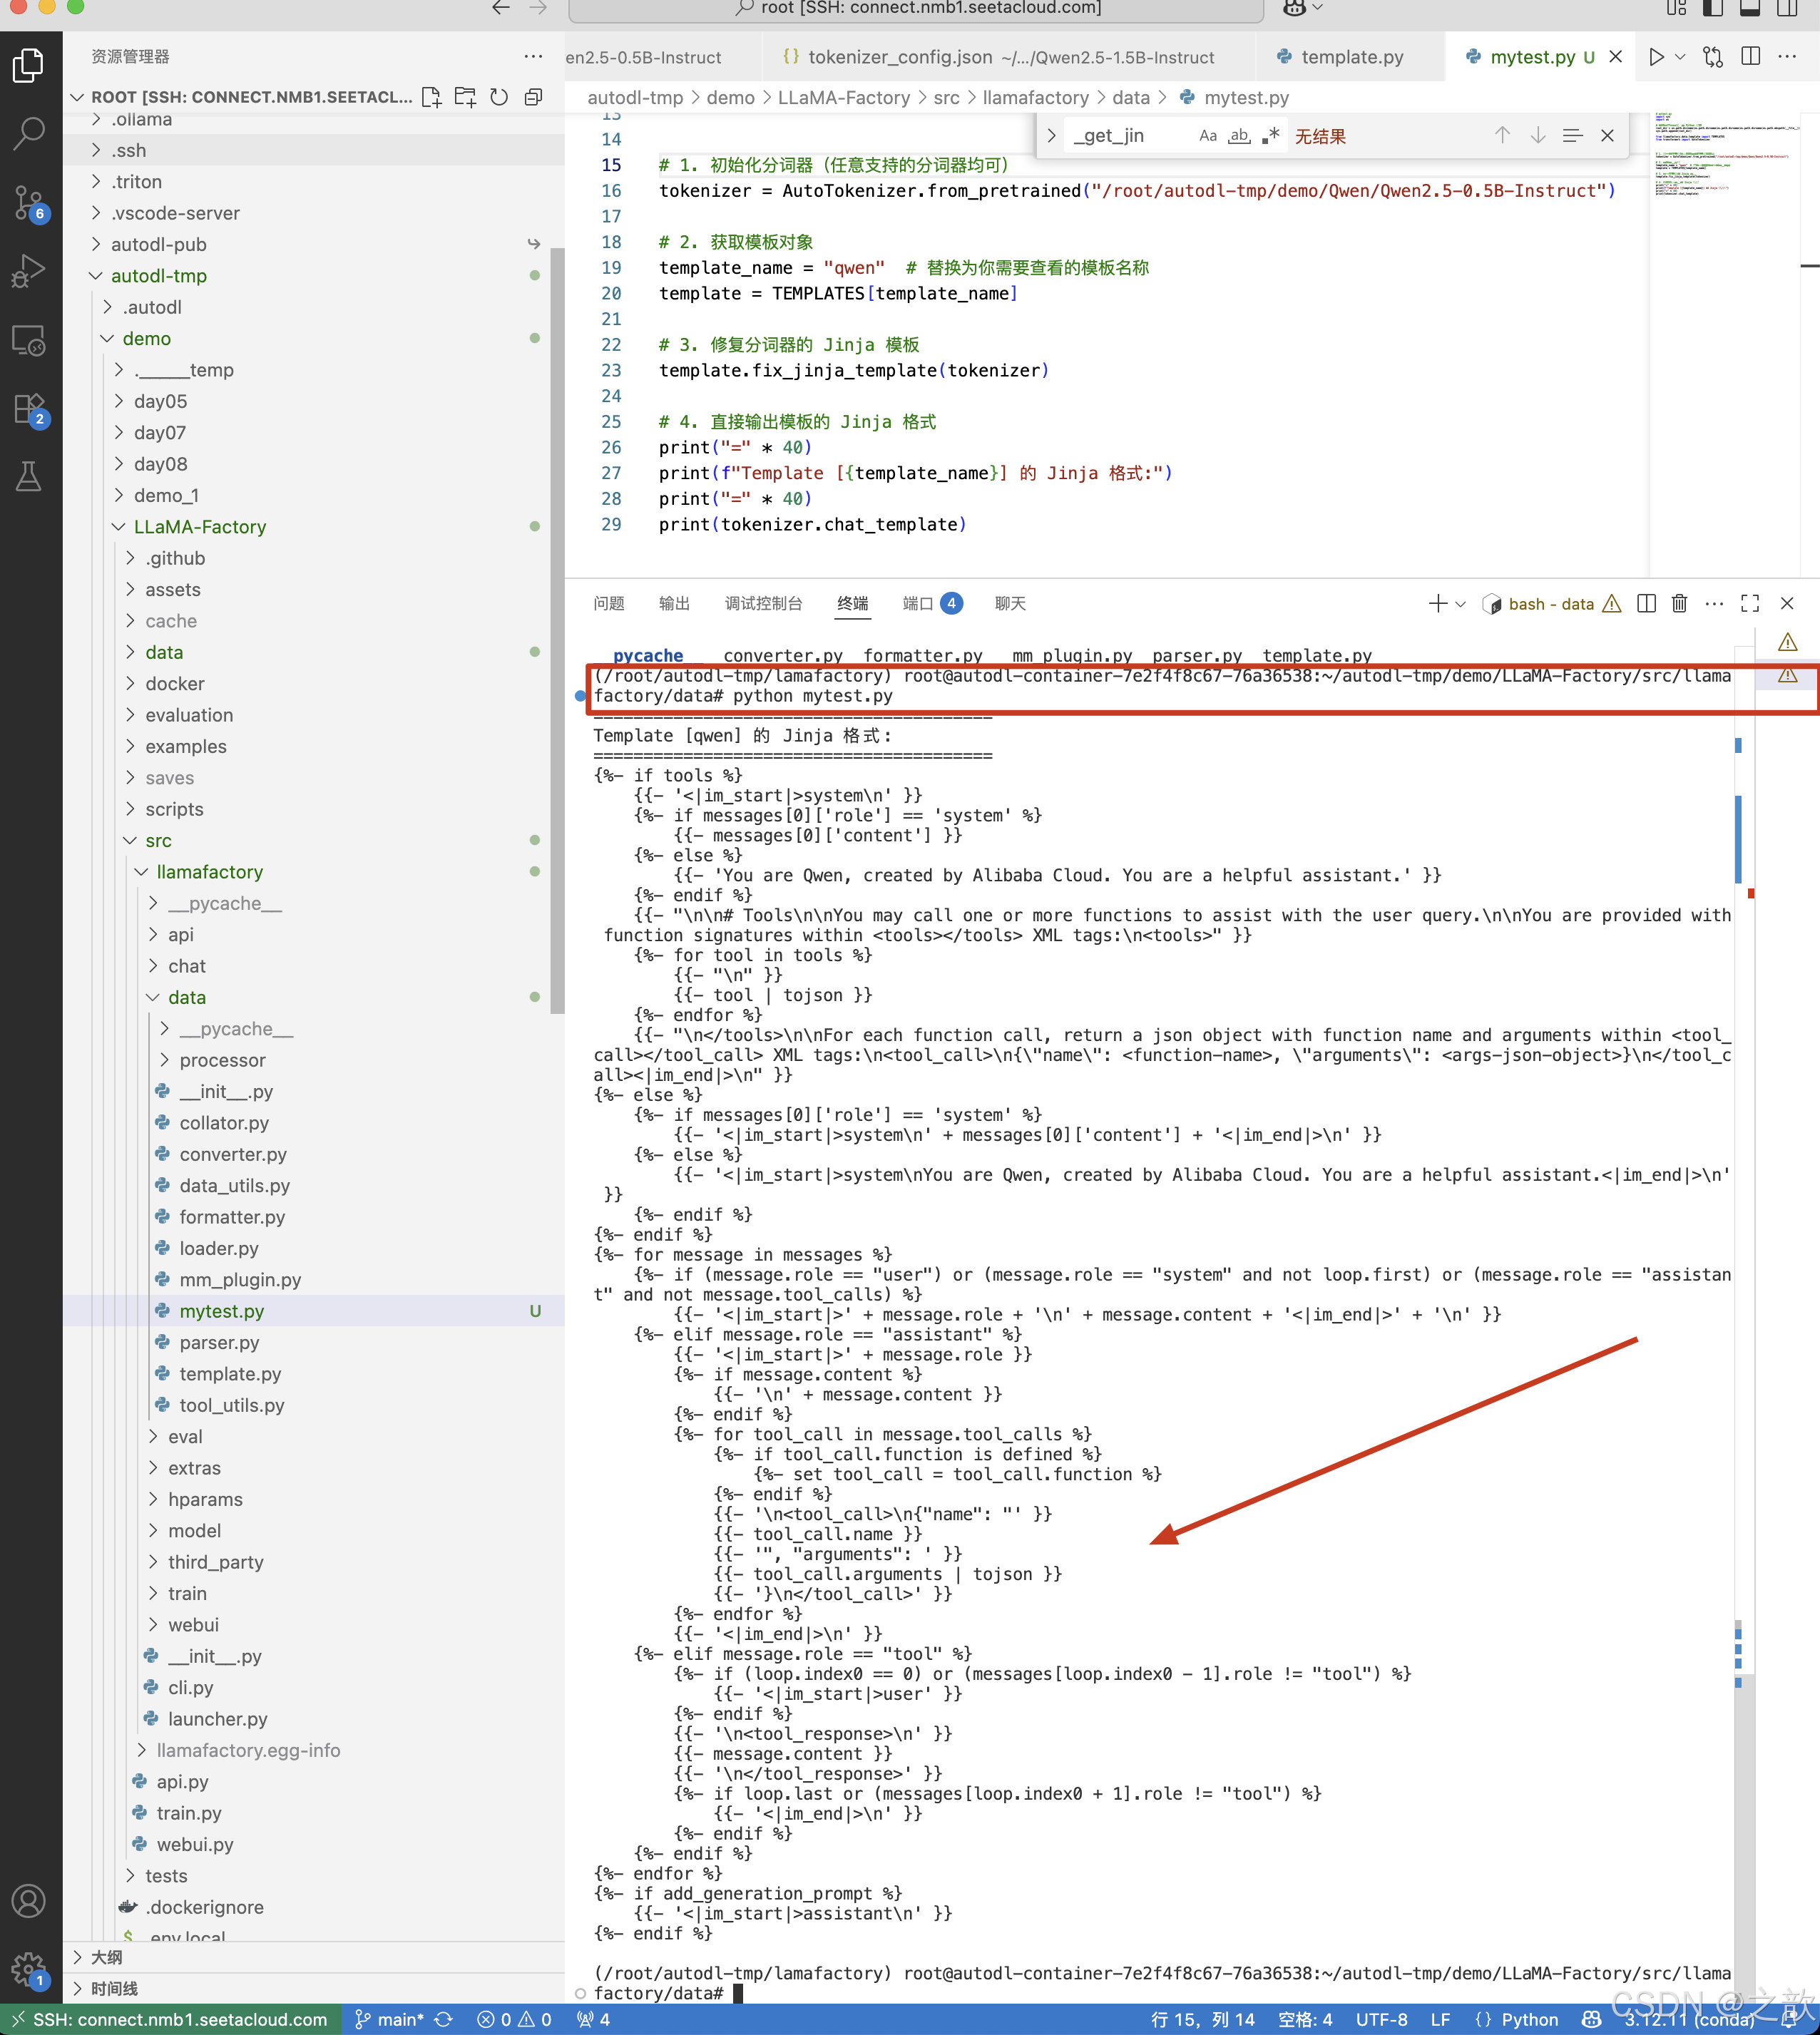This screenshot has height=2035, width=1820.
Task: Open the 聊天 Chat panel tab
Action: [1010, 603]
